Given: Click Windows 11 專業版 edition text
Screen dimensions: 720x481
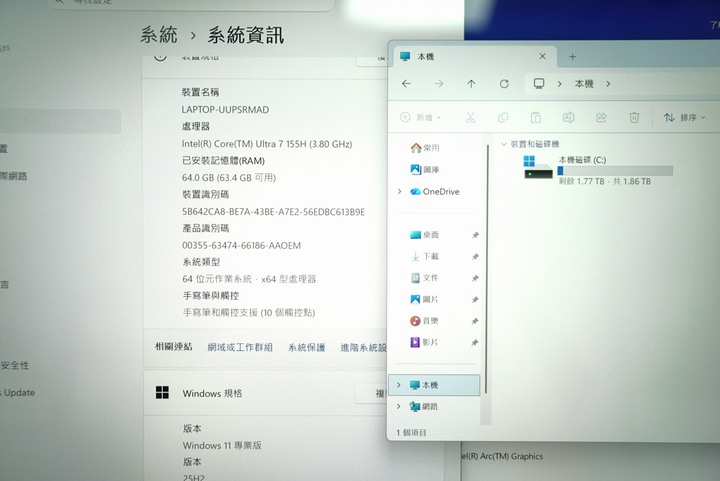Looking at the screenshot, I should (x=222, y=445).
